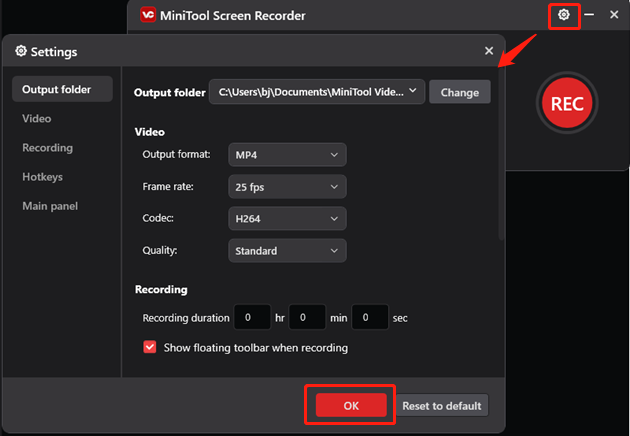This screenshot has height=436, width=630.
Task: Click the Recording section heading
Action: (x=161, y=289)
